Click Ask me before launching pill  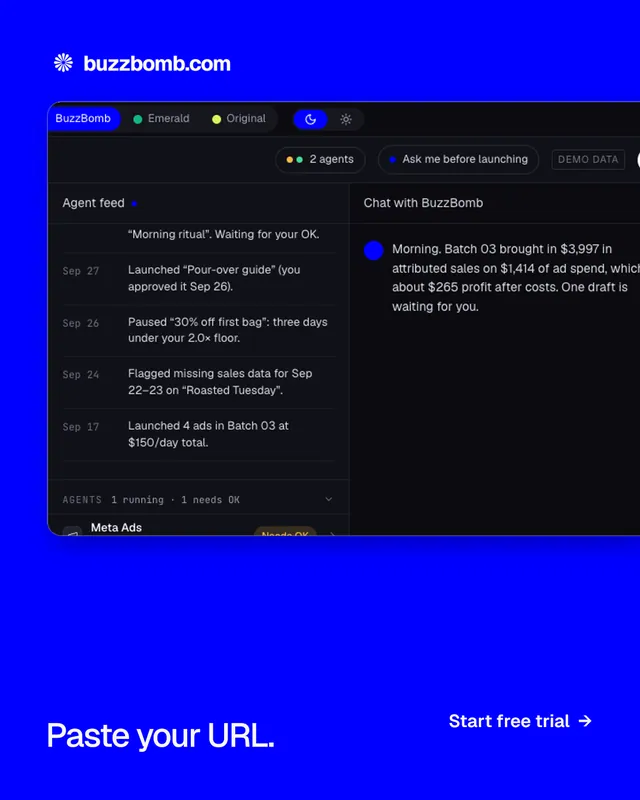[458, 159]
